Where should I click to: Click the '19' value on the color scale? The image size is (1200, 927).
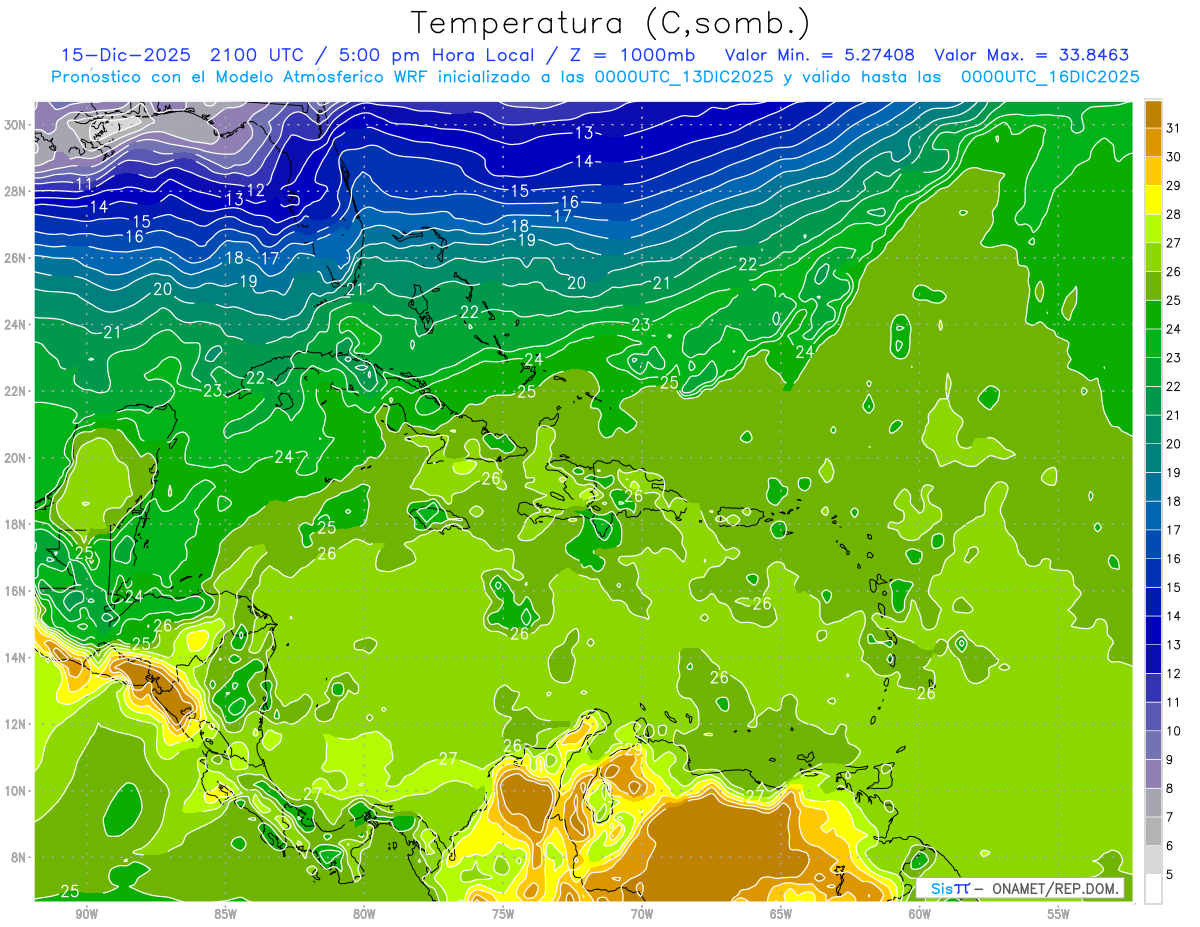(x=1173, y=473)
